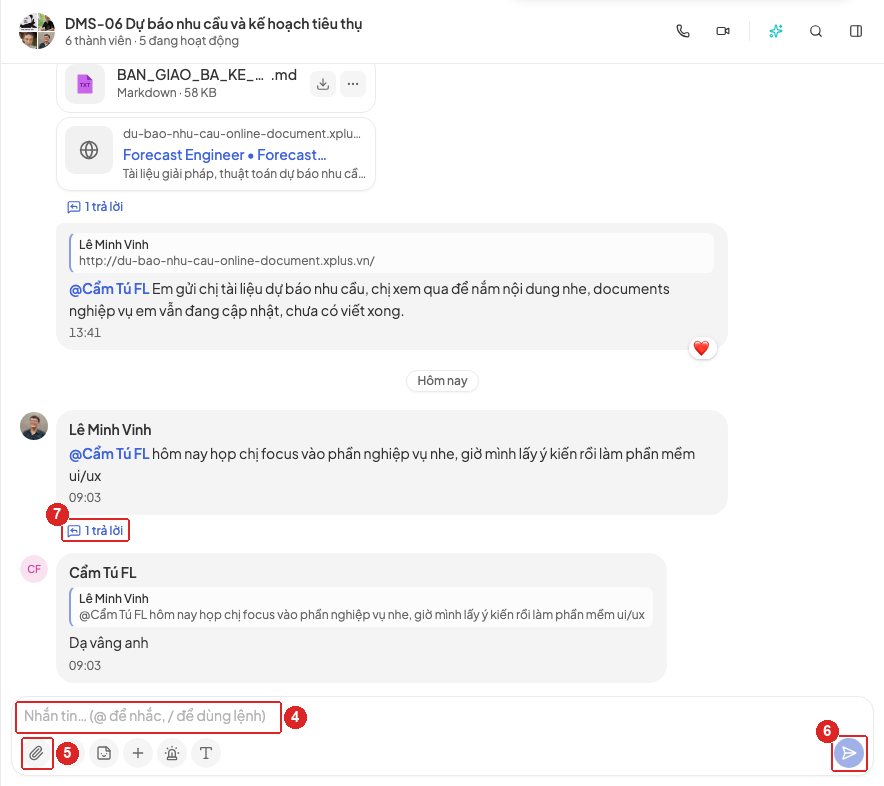The width and height of the screenshot is (884, 786).
Task: Click the @Cẩm Tú FL mention in today's message
Action: [x=109, y=454]
